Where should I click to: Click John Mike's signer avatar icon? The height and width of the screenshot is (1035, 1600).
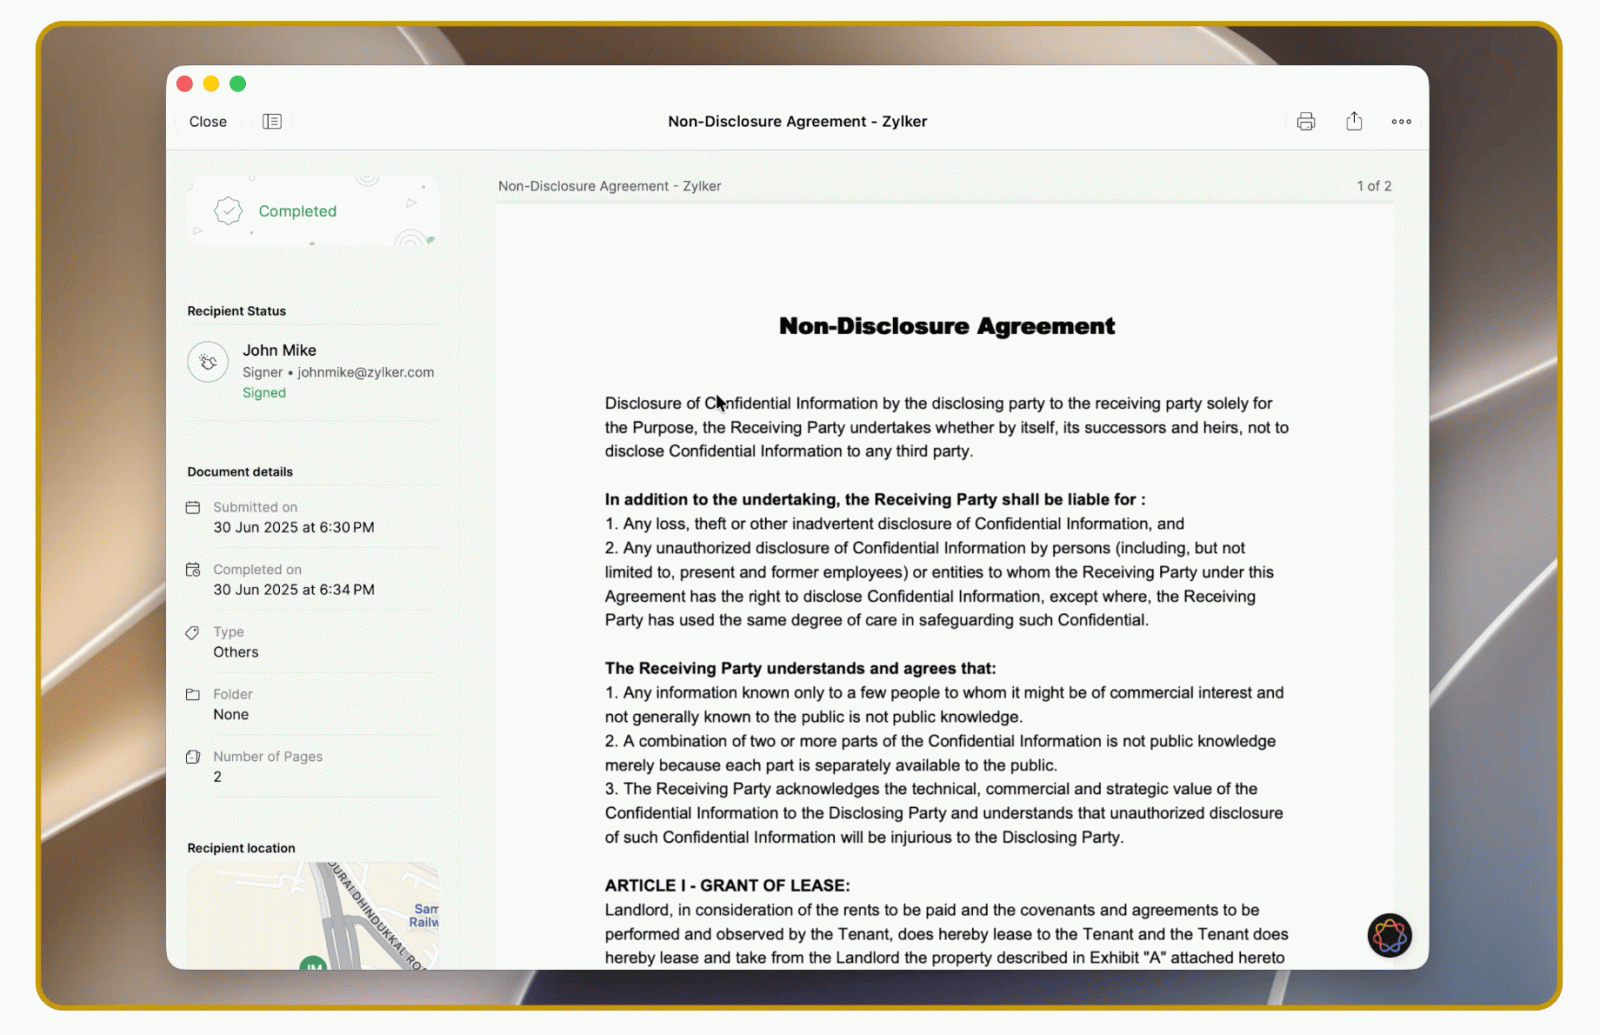click(x=208, y=362)
